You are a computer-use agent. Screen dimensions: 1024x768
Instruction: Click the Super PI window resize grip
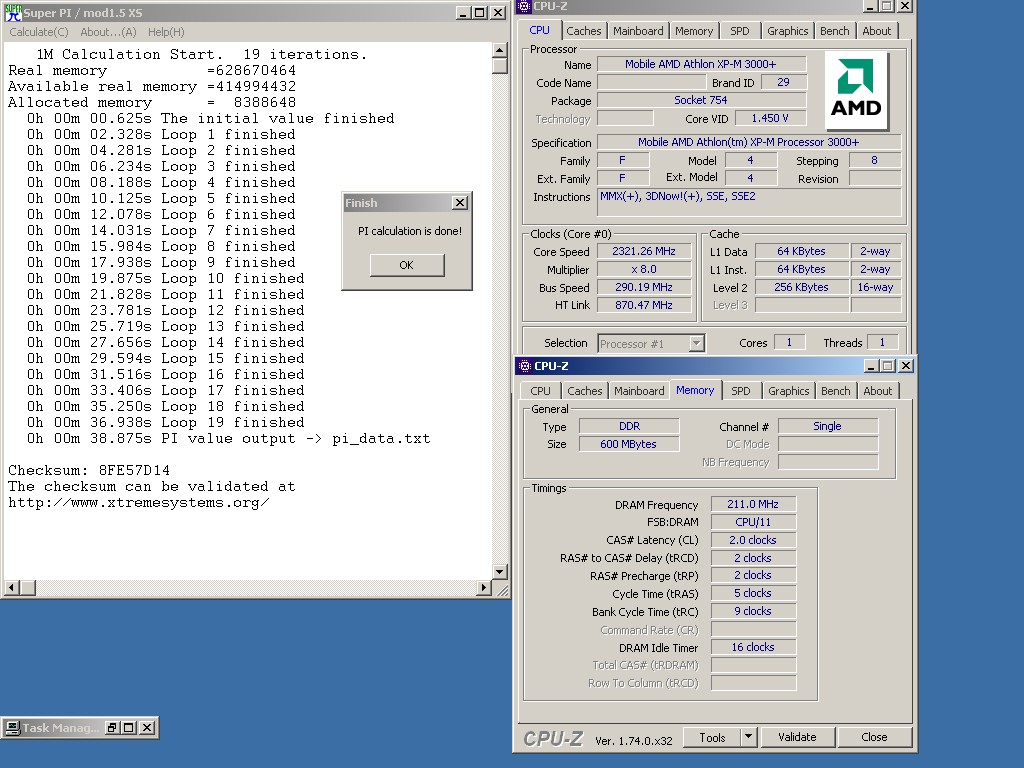pyautogui.click(x=502, y=590)
